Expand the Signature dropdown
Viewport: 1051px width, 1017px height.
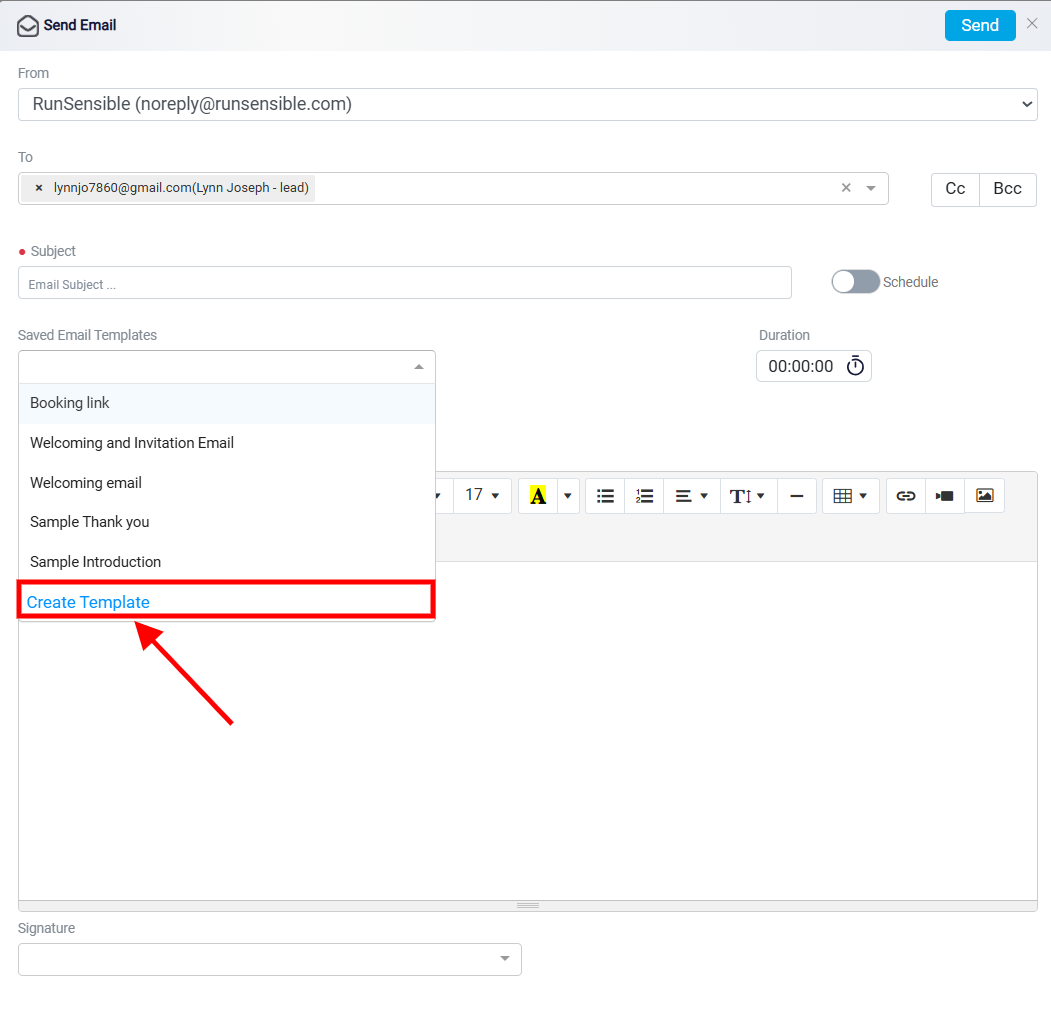coord(269,959)
